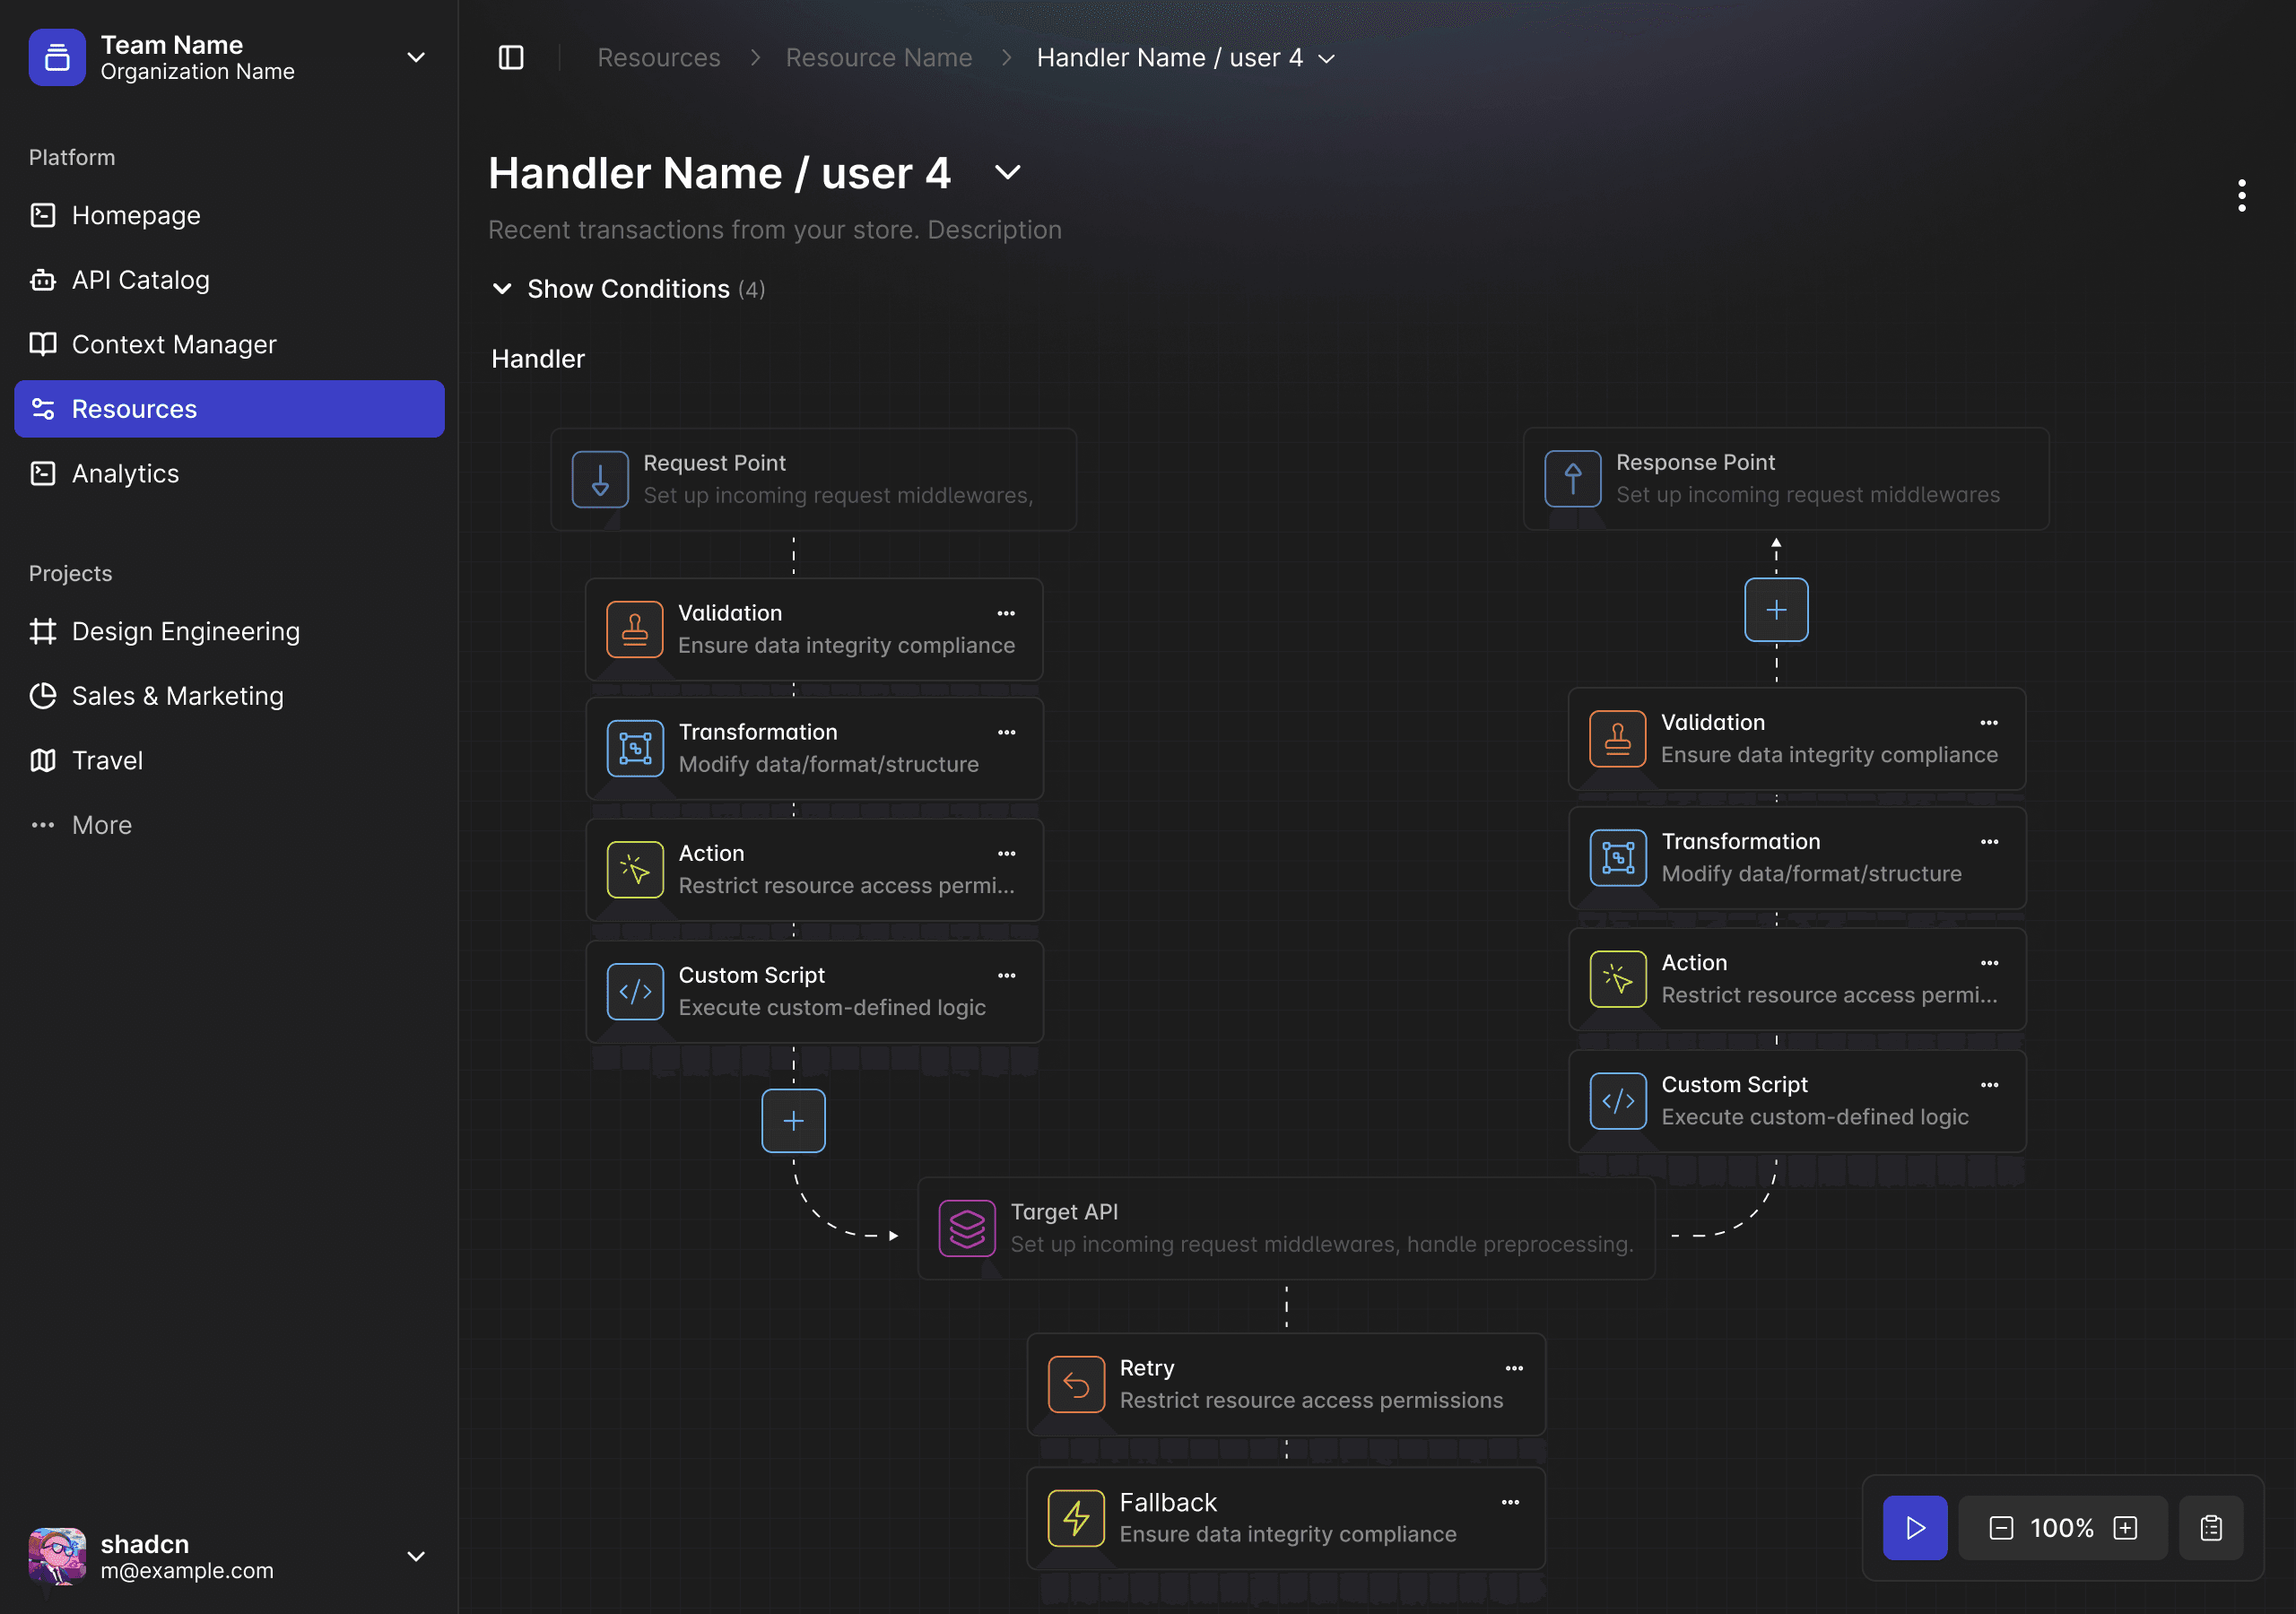This screenshot has height=1614, width=2296.
Task: Open Homepage in the sidebar
Action: point(229,215)
